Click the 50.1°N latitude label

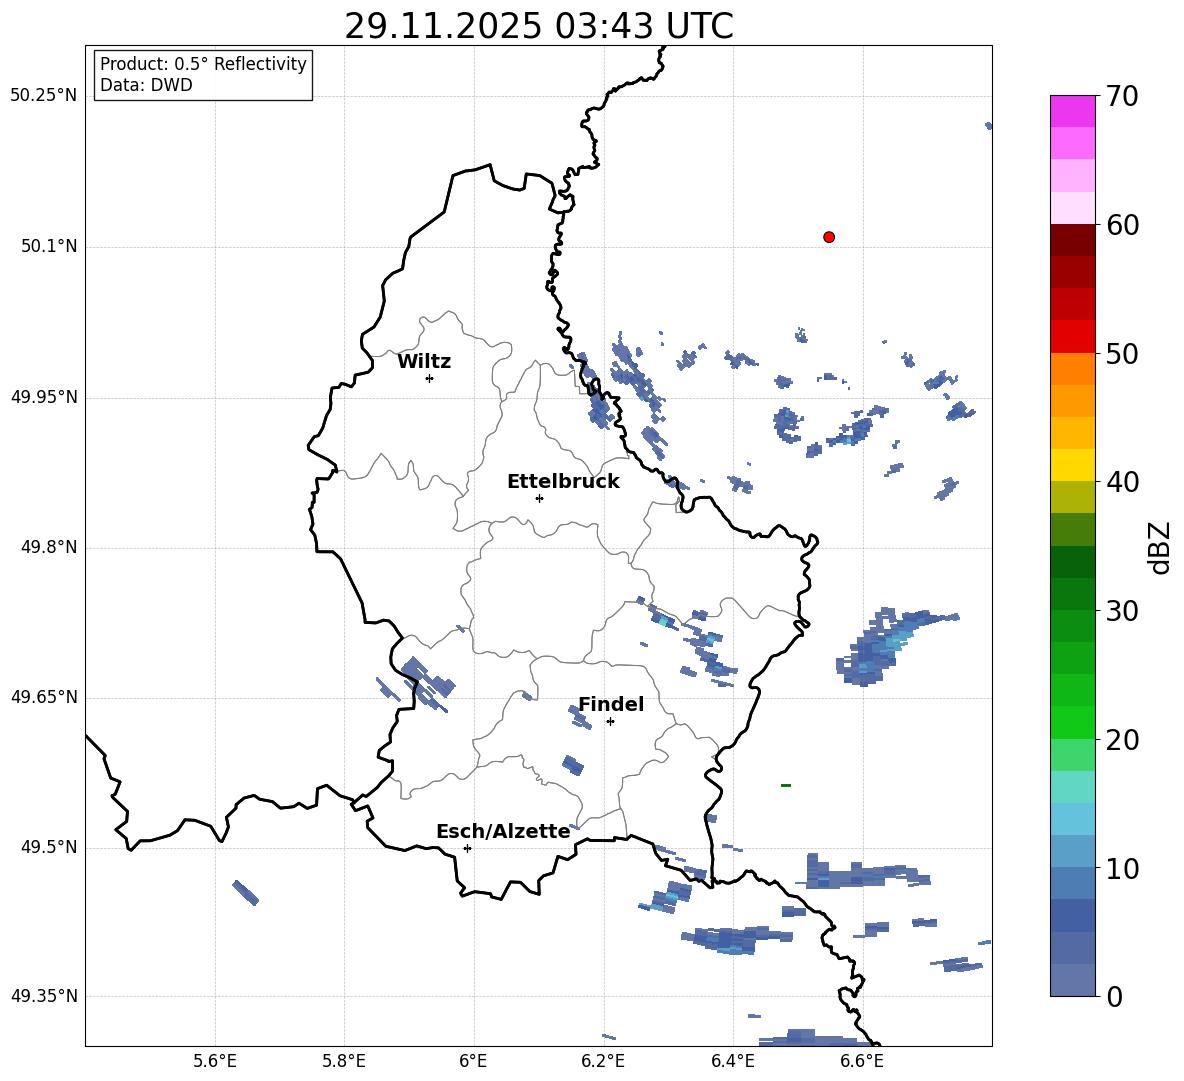tap(49, 246)
